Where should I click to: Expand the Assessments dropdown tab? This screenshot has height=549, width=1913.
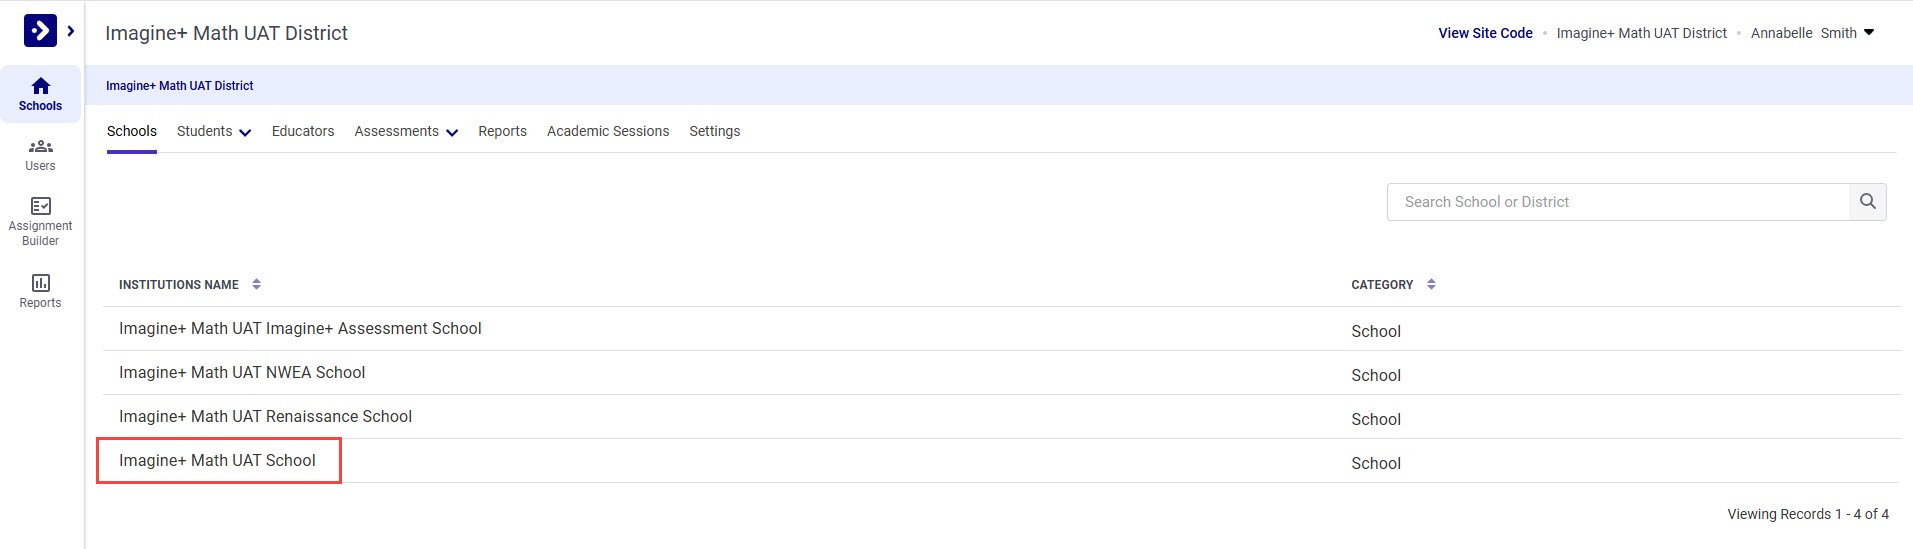(405, 132)
